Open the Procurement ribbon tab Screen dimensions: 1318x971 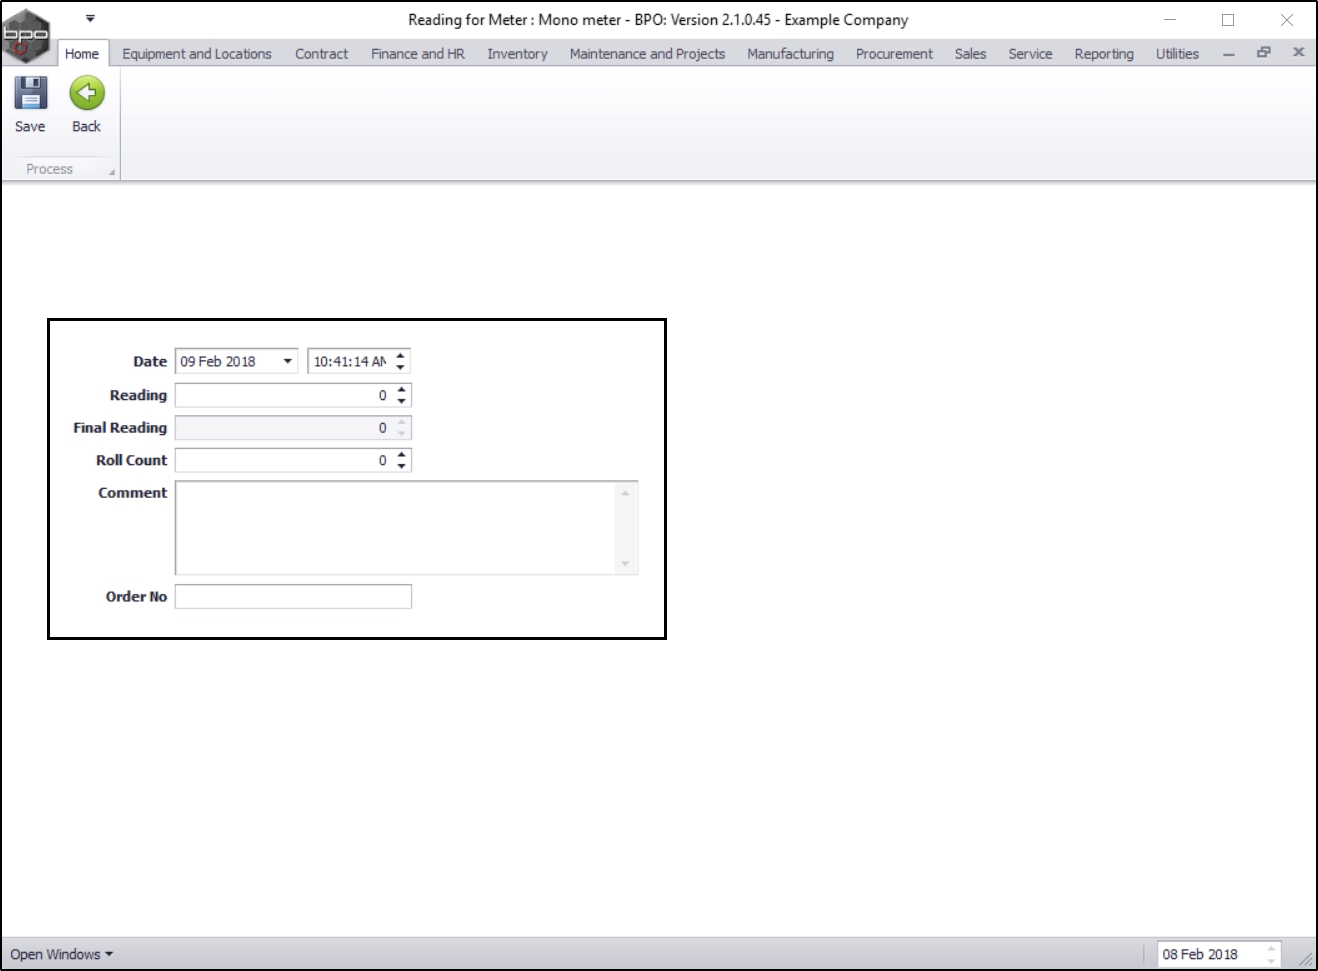894,54
